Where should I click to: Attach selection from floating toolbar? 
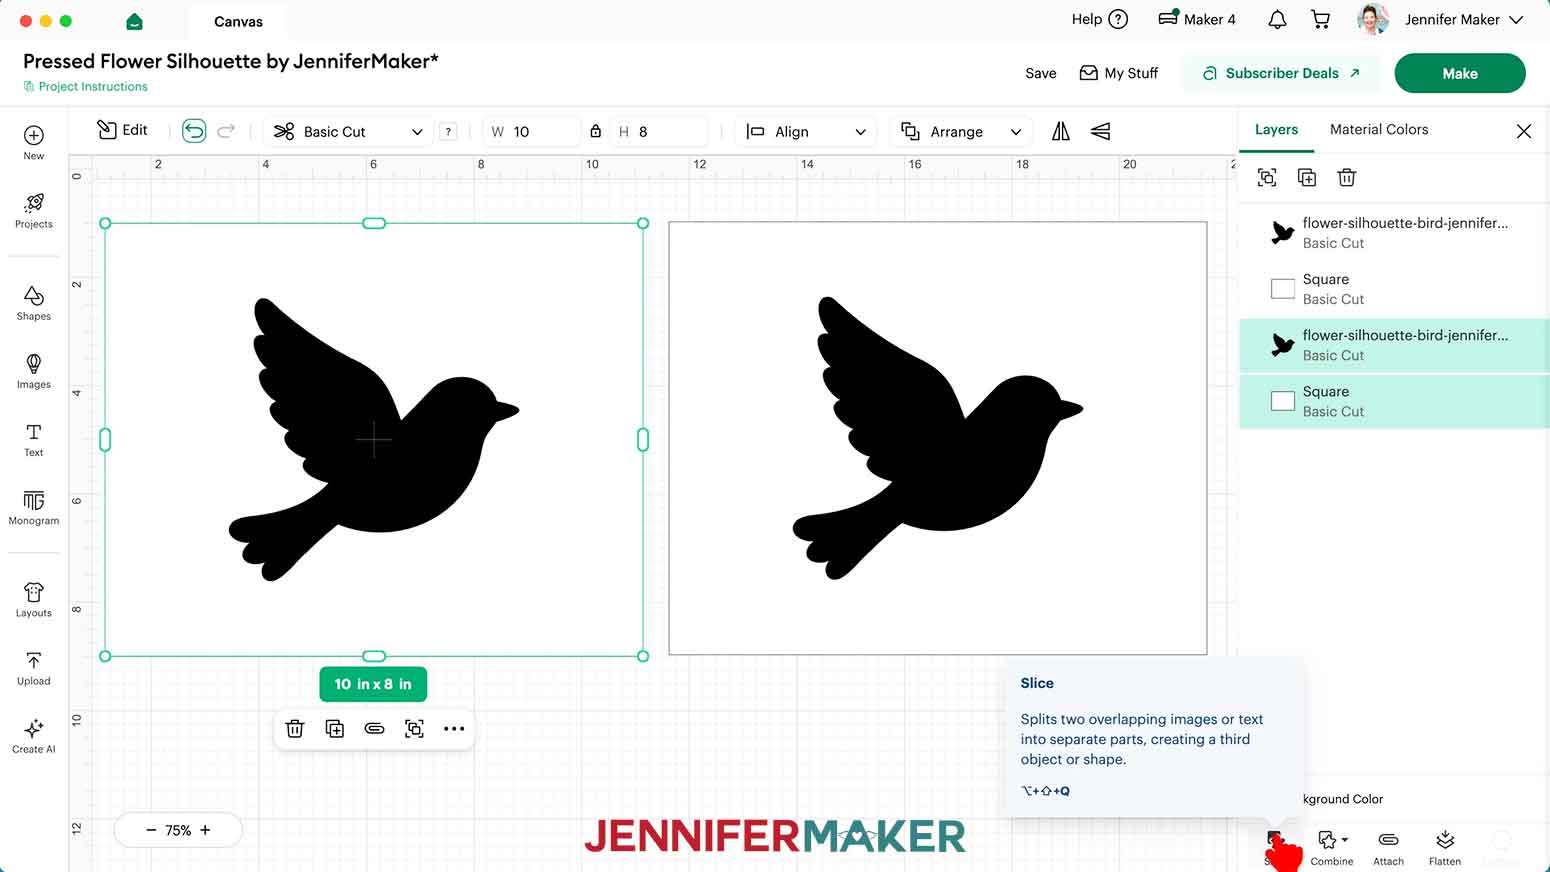click(374, 729)
